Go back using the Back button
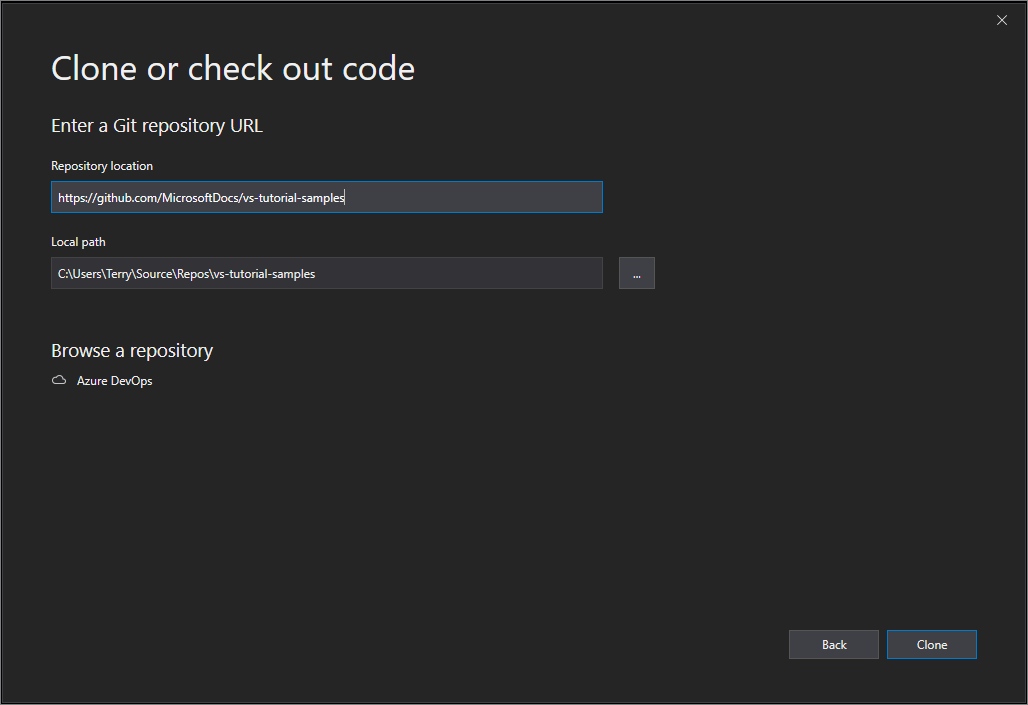 (x=834, y=645)
